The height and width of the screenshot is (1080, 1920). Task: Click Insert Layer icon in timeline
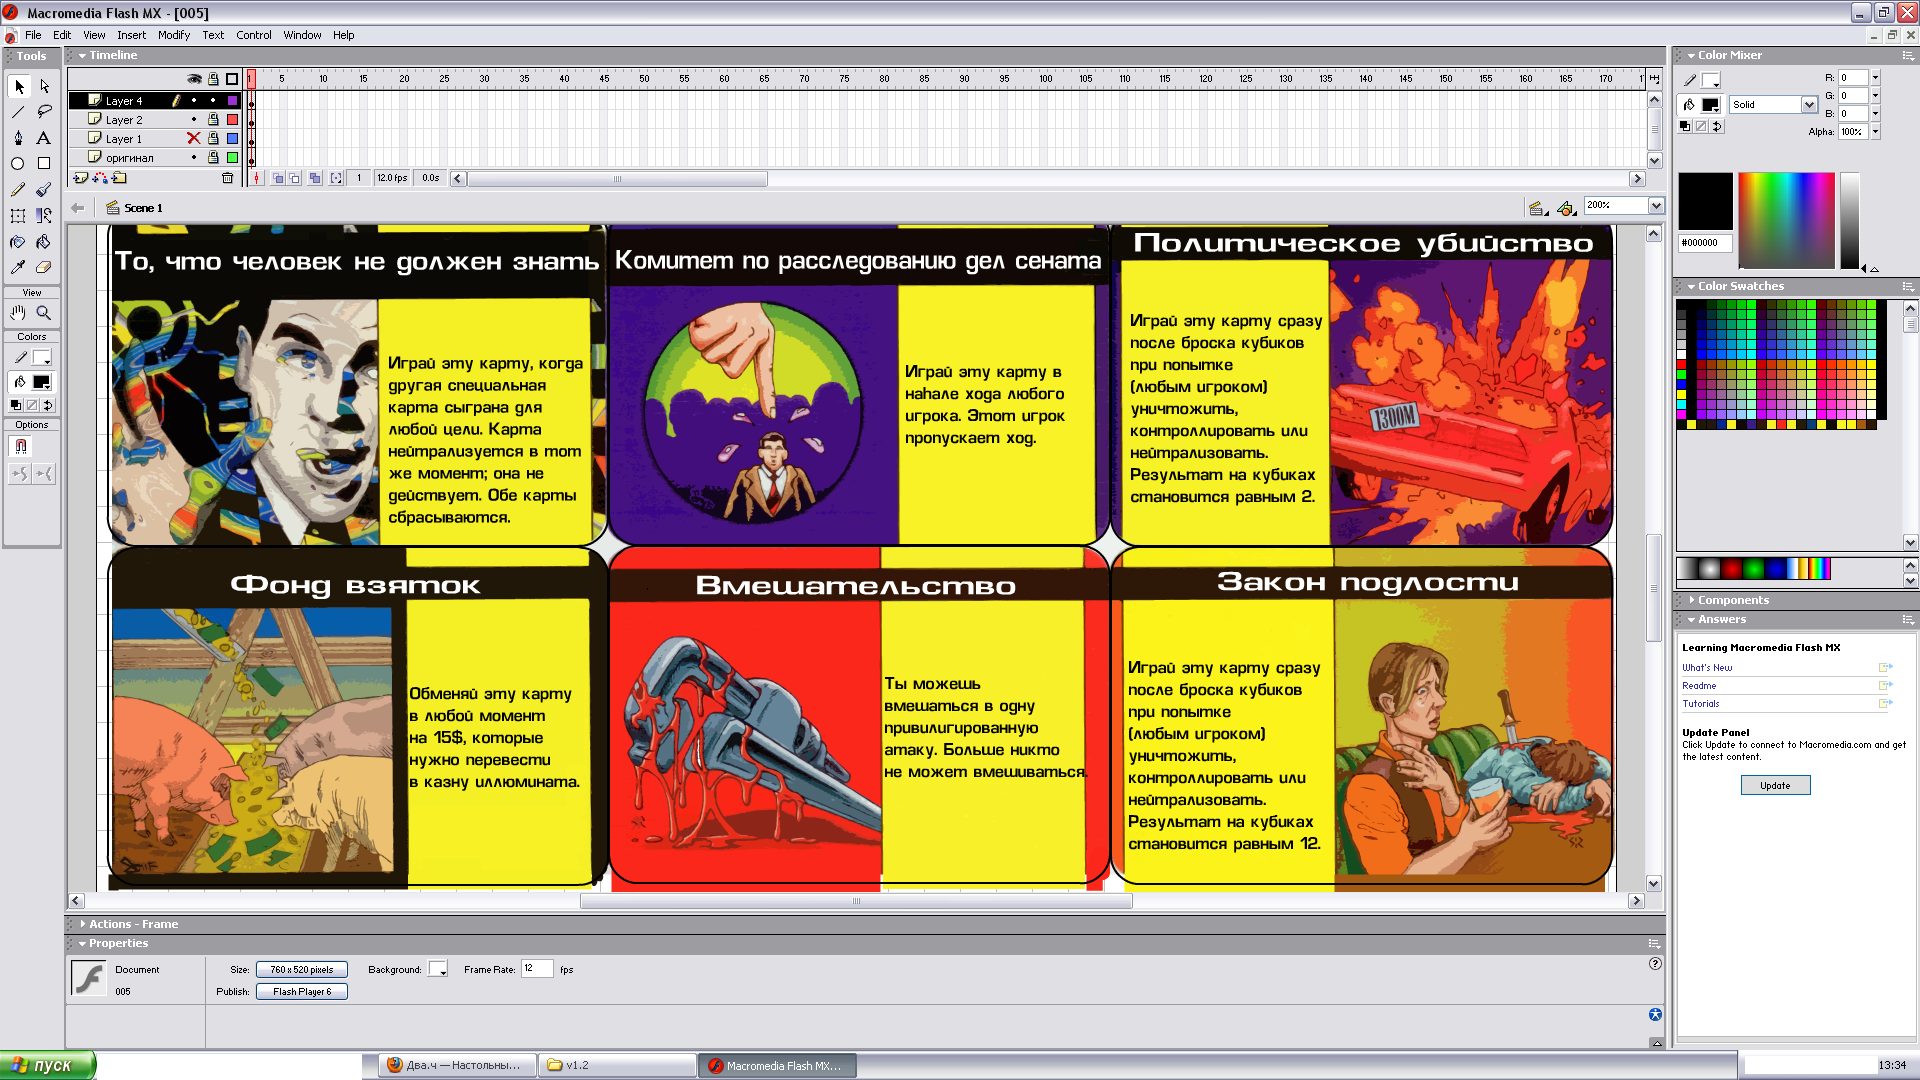click(81, 178)
